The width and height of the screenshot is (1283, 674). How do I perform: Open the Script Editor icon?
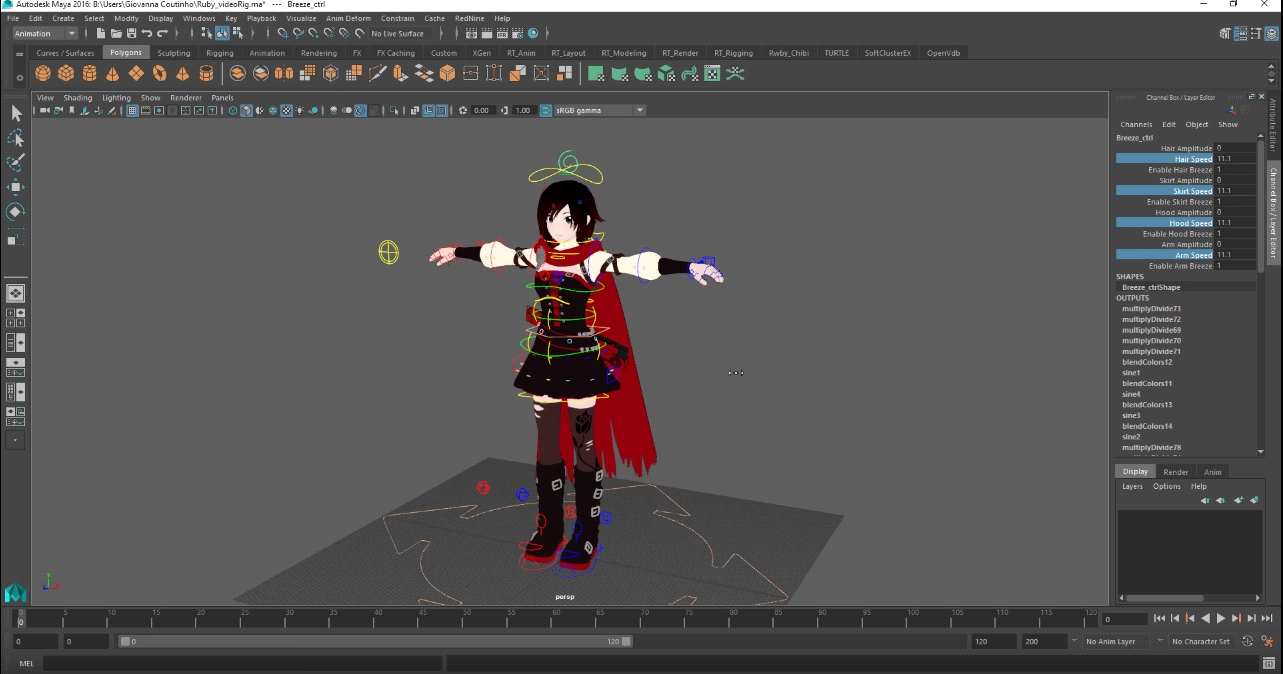[x=1269, y=663]
